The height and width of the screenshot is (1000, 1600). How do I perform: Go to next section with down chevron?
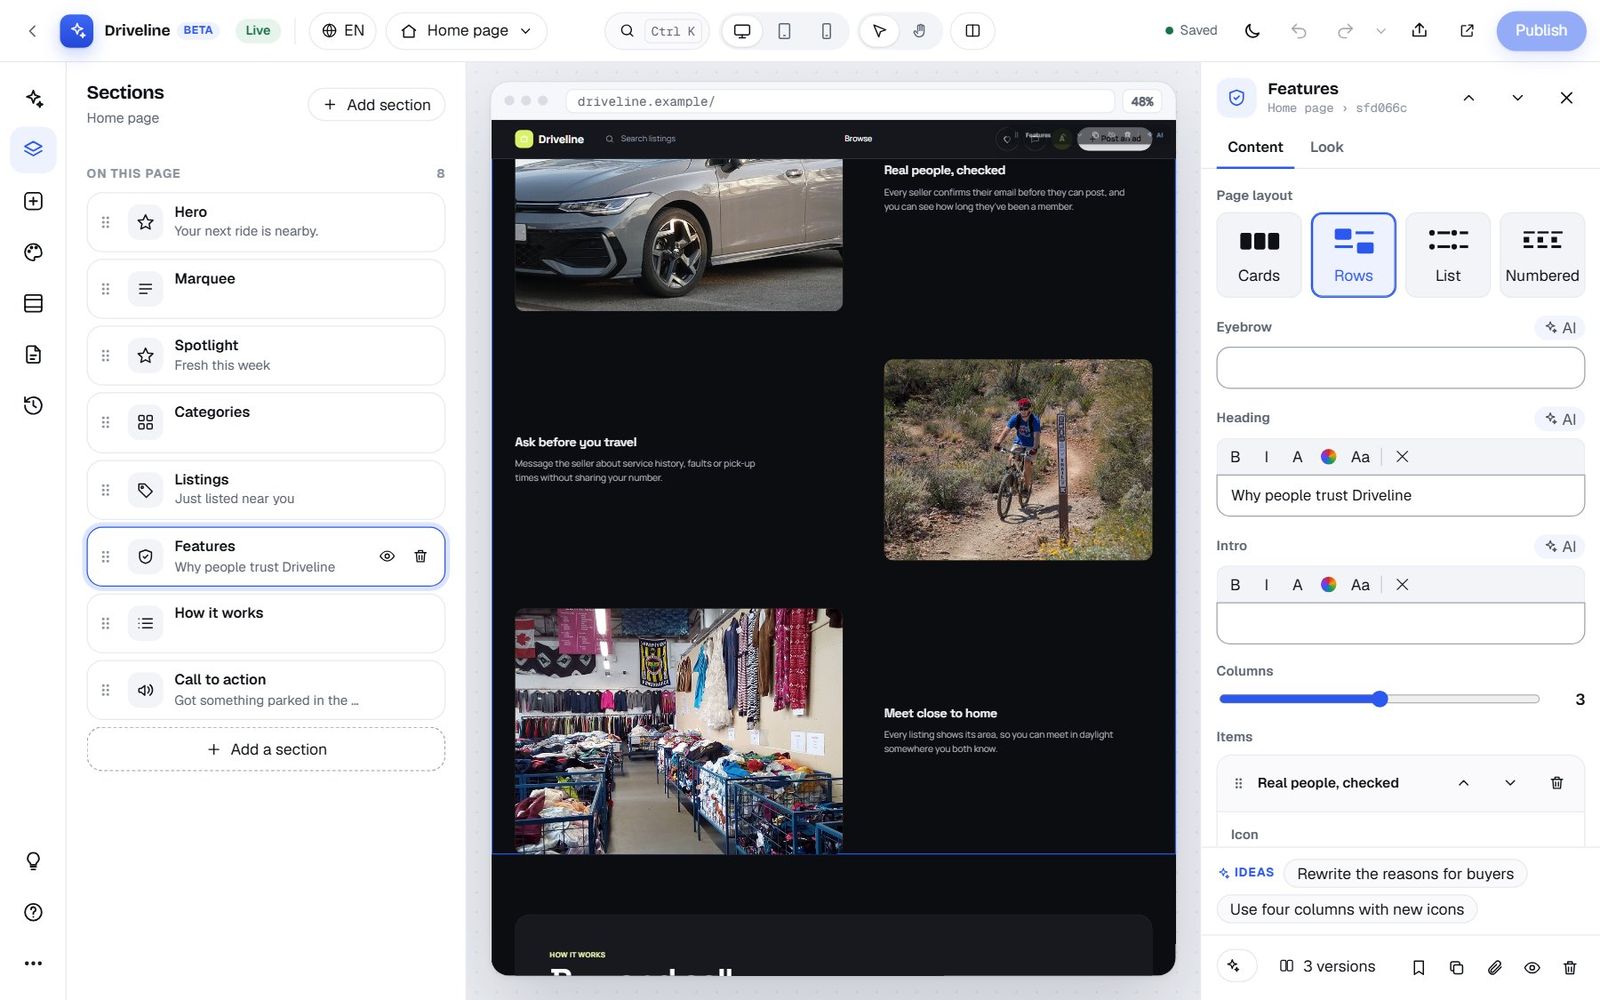pos(1517,98)
